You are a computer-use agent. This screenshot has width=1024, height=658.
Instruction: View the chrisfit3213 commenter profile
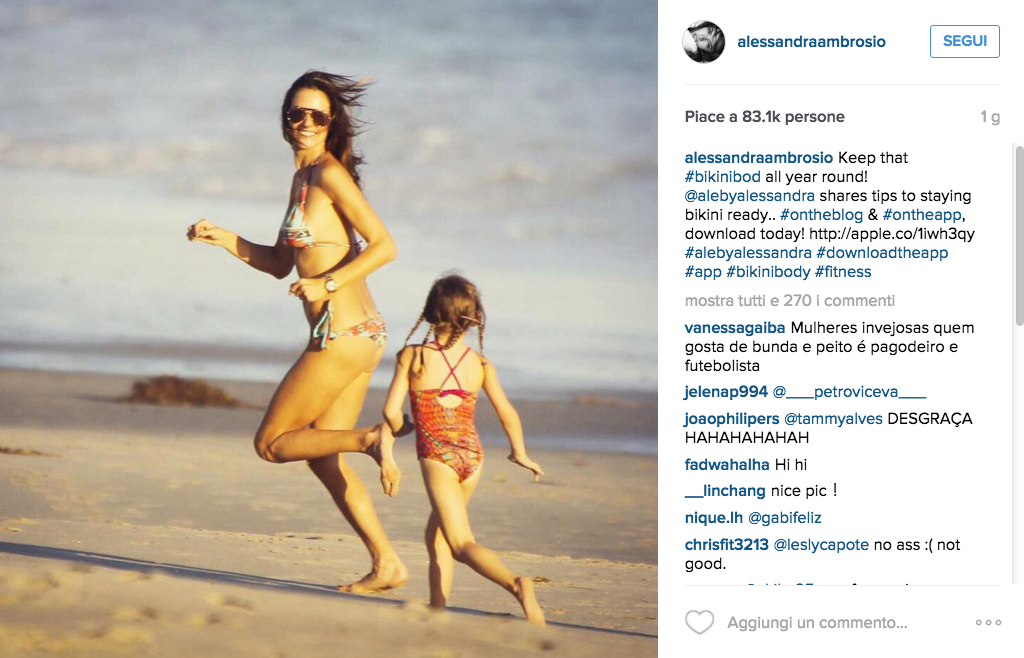coord(726,545)
